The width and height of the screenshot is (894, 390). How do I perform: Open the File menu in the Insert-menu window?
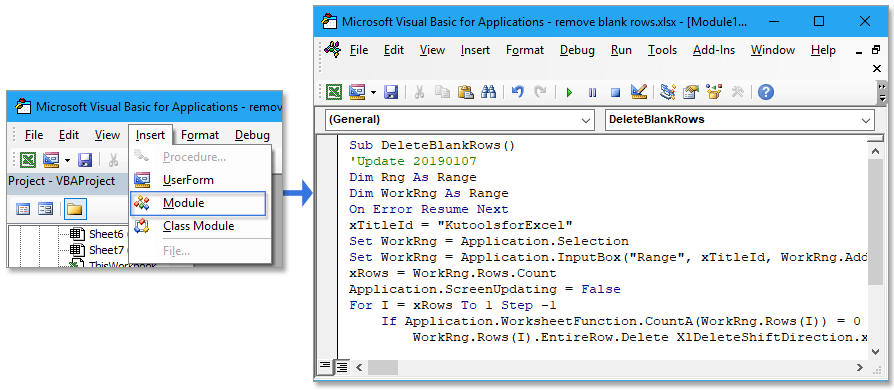(34, 135)
